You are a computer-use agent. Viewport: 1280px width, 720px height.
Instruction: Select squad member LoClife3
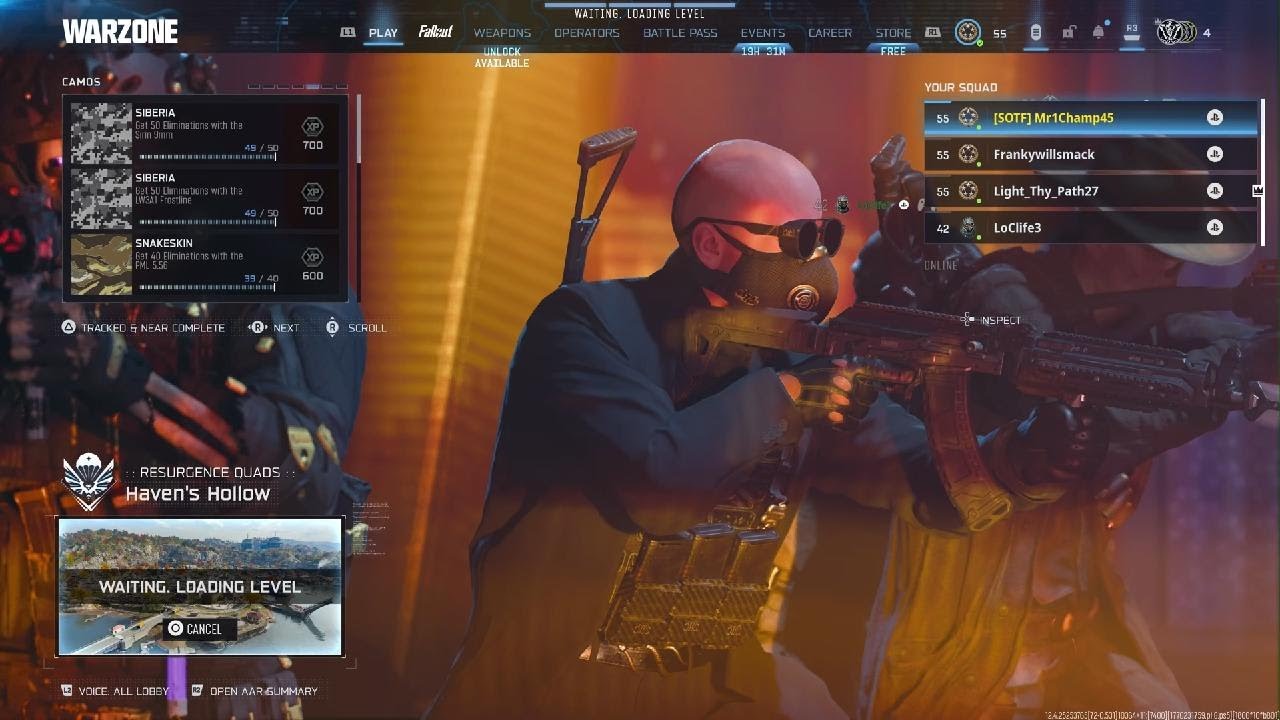point(1090,228)
